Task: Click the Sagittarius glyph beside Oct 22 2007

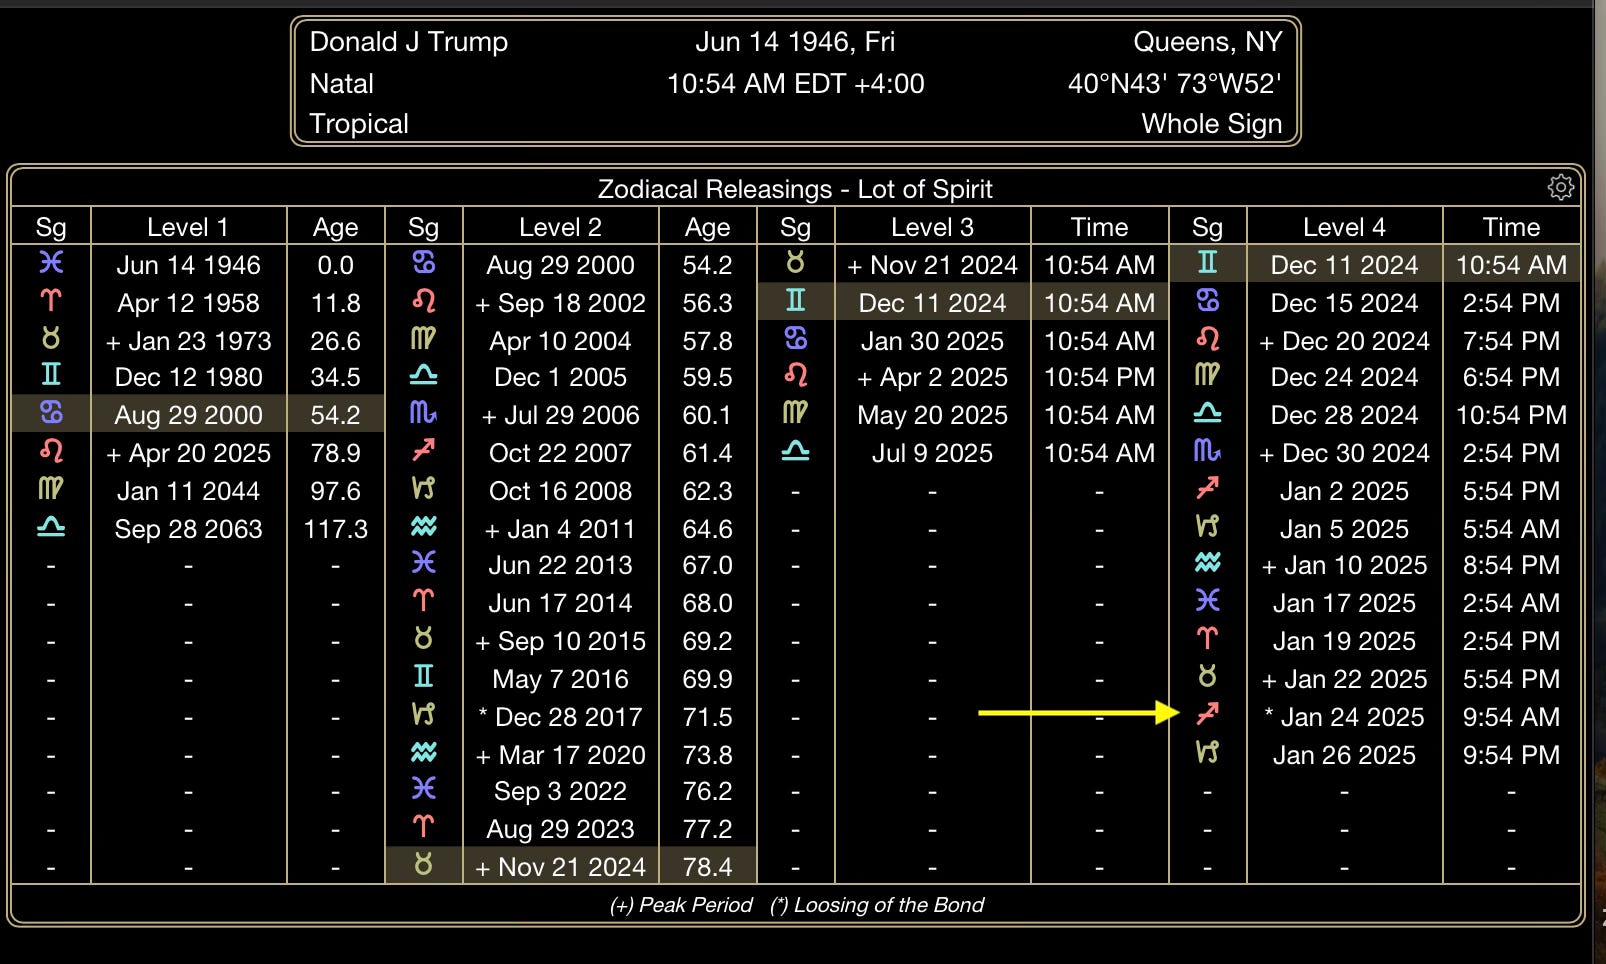Action: (423, 451)
